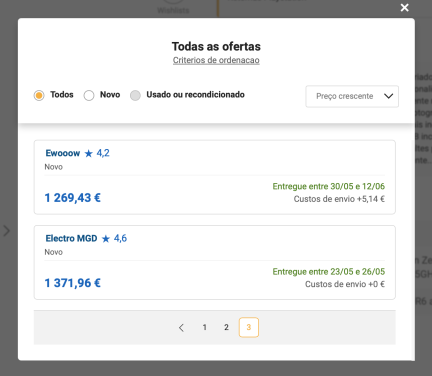Click the Electro MGD 4,6 rating value
The image size is (432, 376).
[x=120, y=238]
